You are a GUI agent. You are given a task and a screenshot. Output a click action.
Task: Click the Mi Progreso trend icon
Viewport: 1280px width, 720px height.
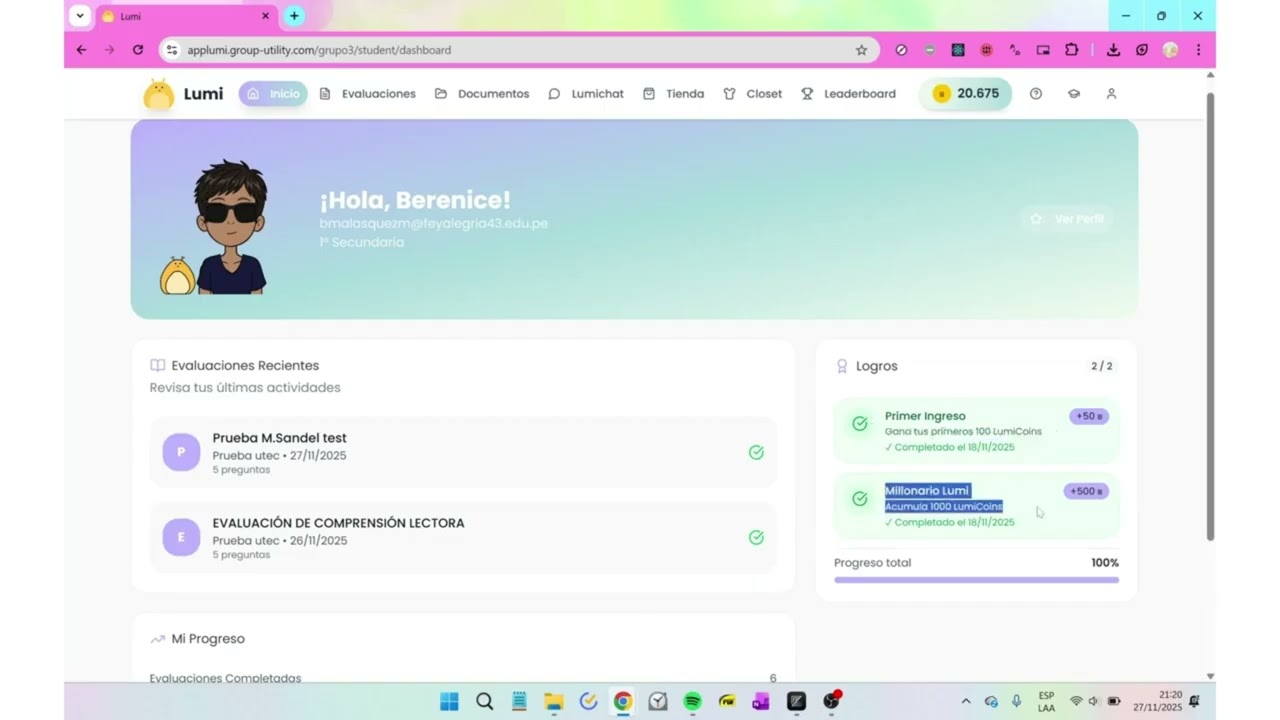157,639
